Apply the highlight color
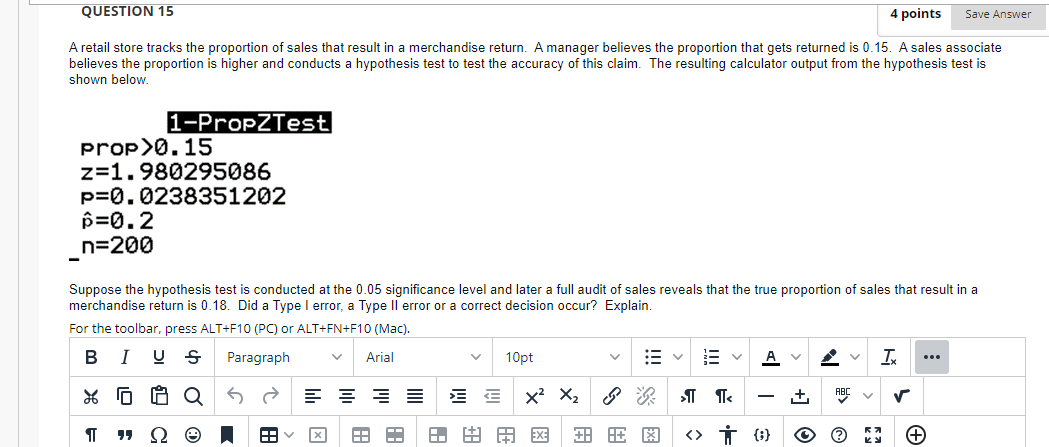Image resolution: width=1049 pixels, height=447 pixels. pyautogui.click(x=830, y=357)
